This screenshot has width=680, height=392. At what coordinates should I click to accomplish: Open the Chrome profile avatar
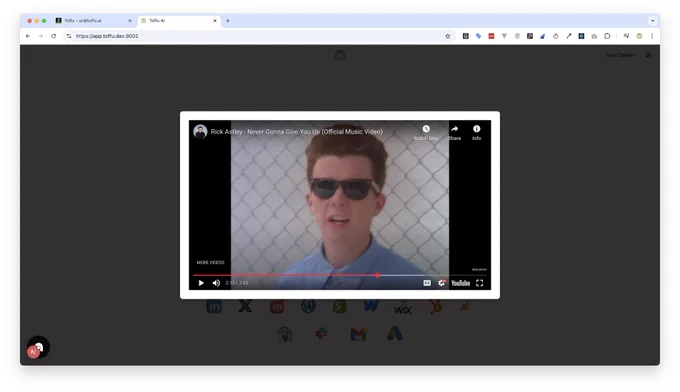(639, 36)
